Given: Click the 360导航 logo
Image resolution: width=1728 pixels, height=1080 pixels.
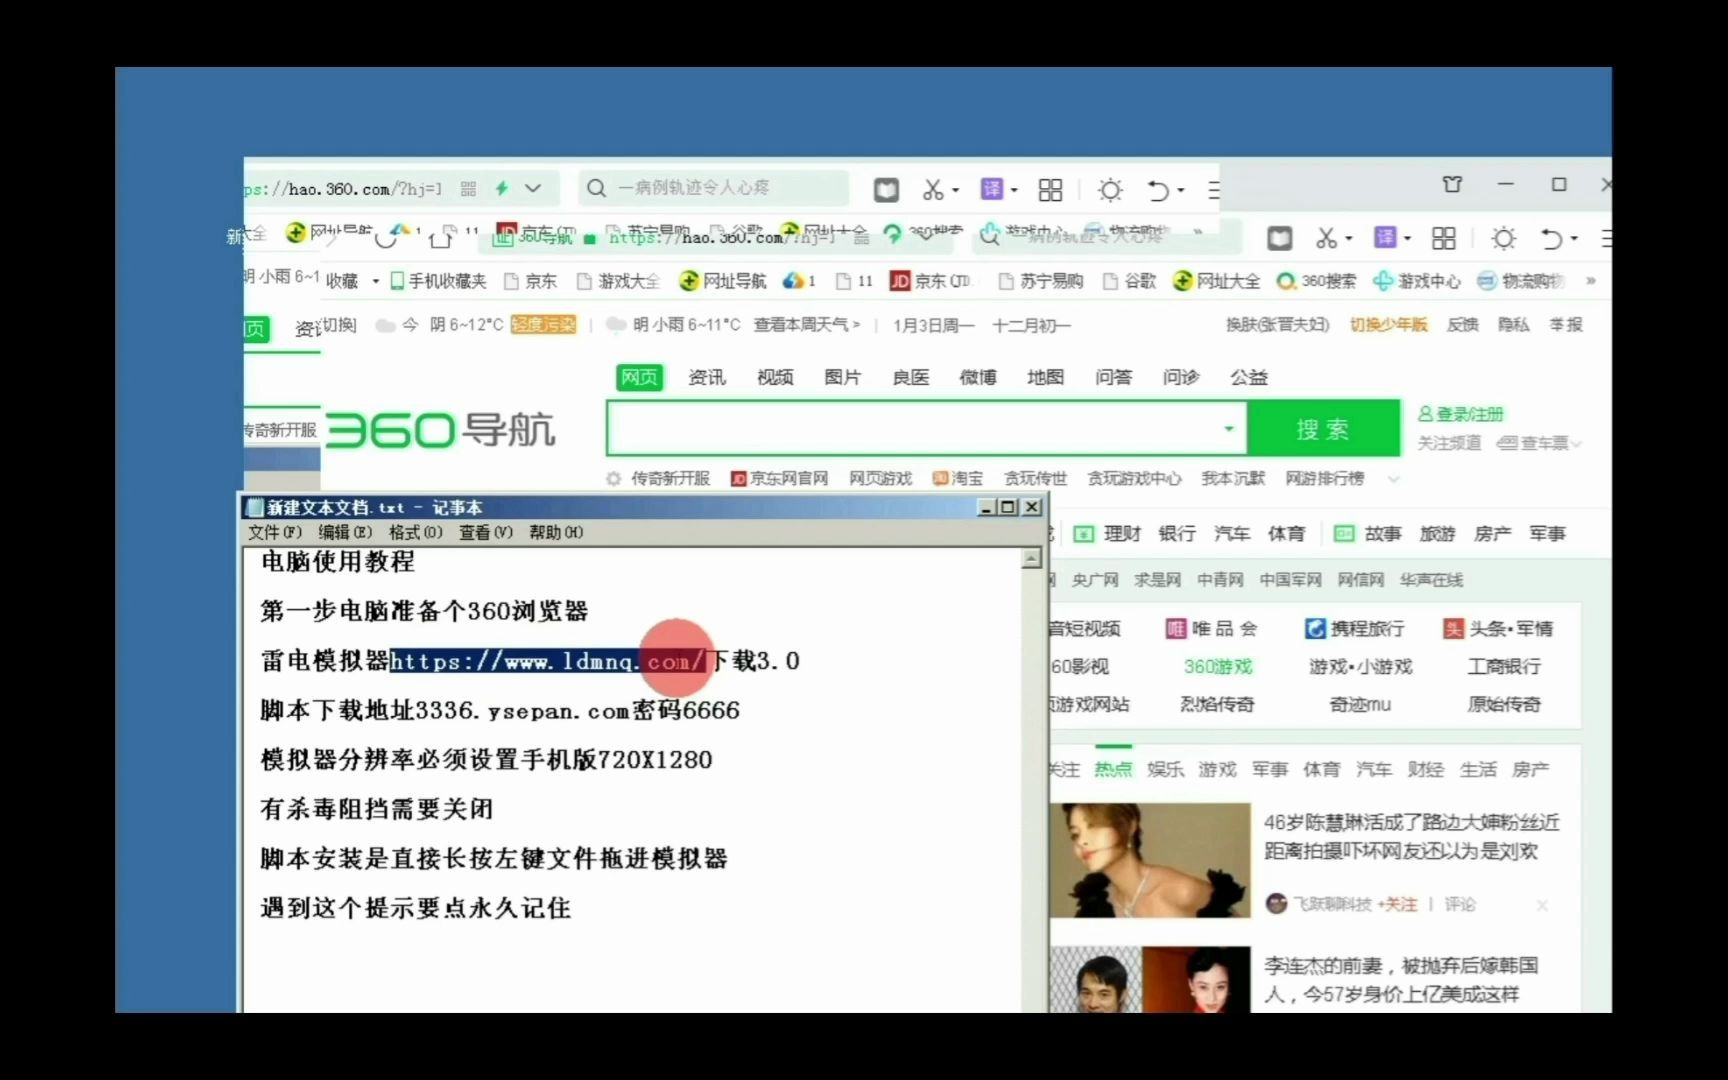Looking at the screenshot, I should (440, 430).
